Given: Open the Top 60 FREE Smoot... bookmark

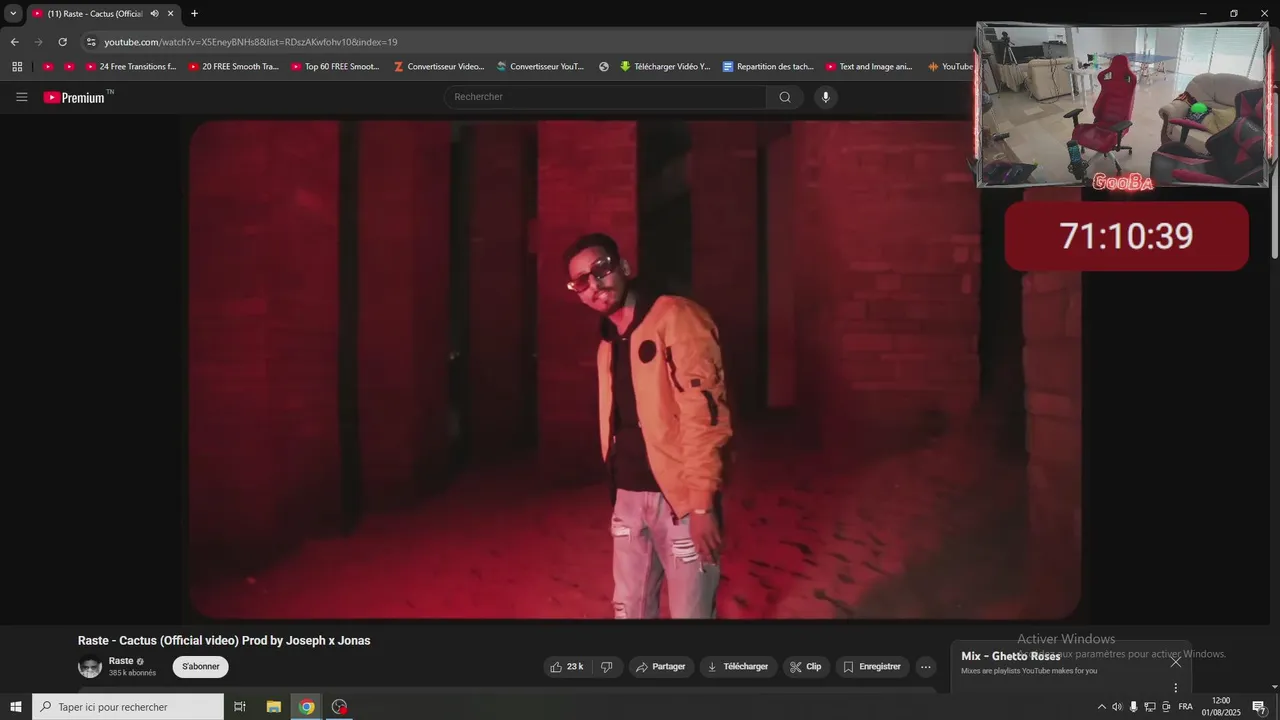Looking at the screenshot, I should [x=336, y=67].
